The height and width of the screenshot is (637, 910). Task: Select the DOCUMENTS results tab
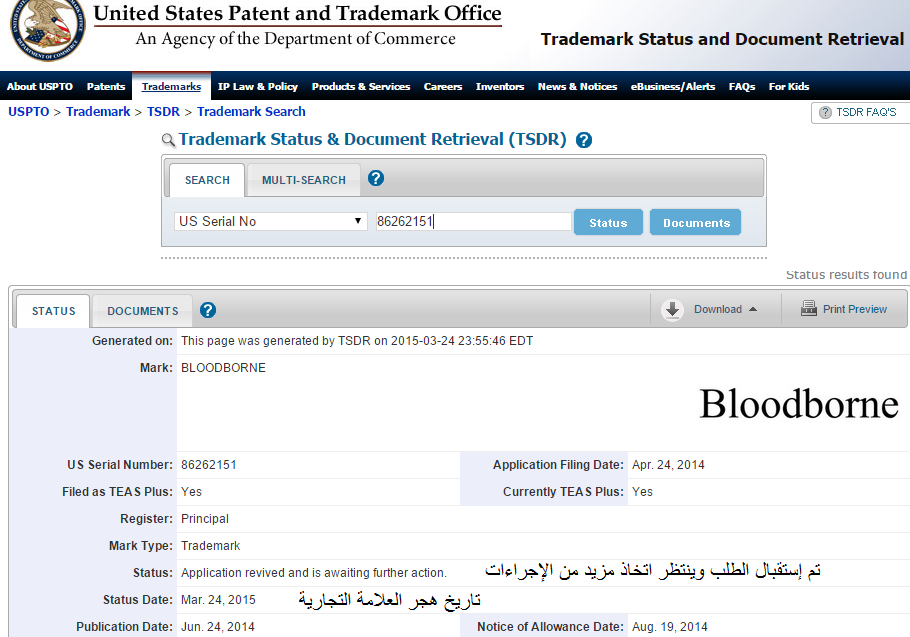tap(143, 311)
